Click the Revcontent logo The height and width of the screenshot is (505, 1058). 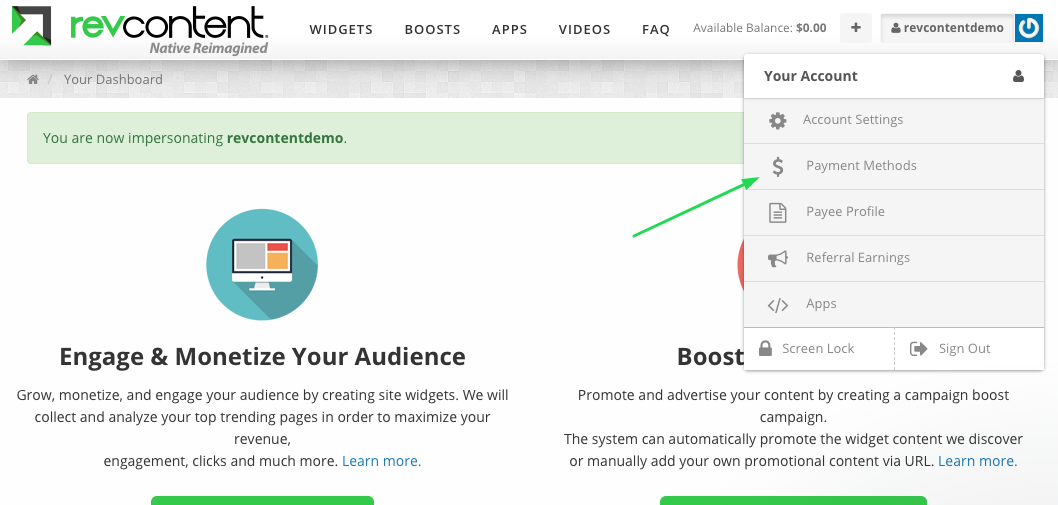(140, 30)
